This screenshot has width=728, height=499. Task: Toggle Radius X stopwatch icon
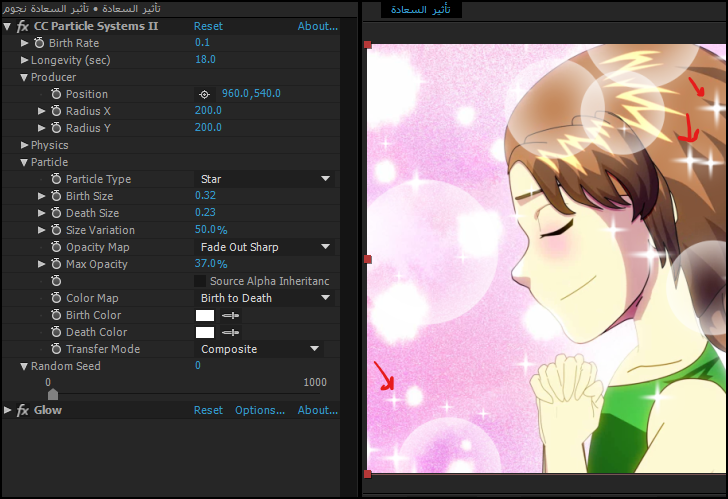coord(56,111)
